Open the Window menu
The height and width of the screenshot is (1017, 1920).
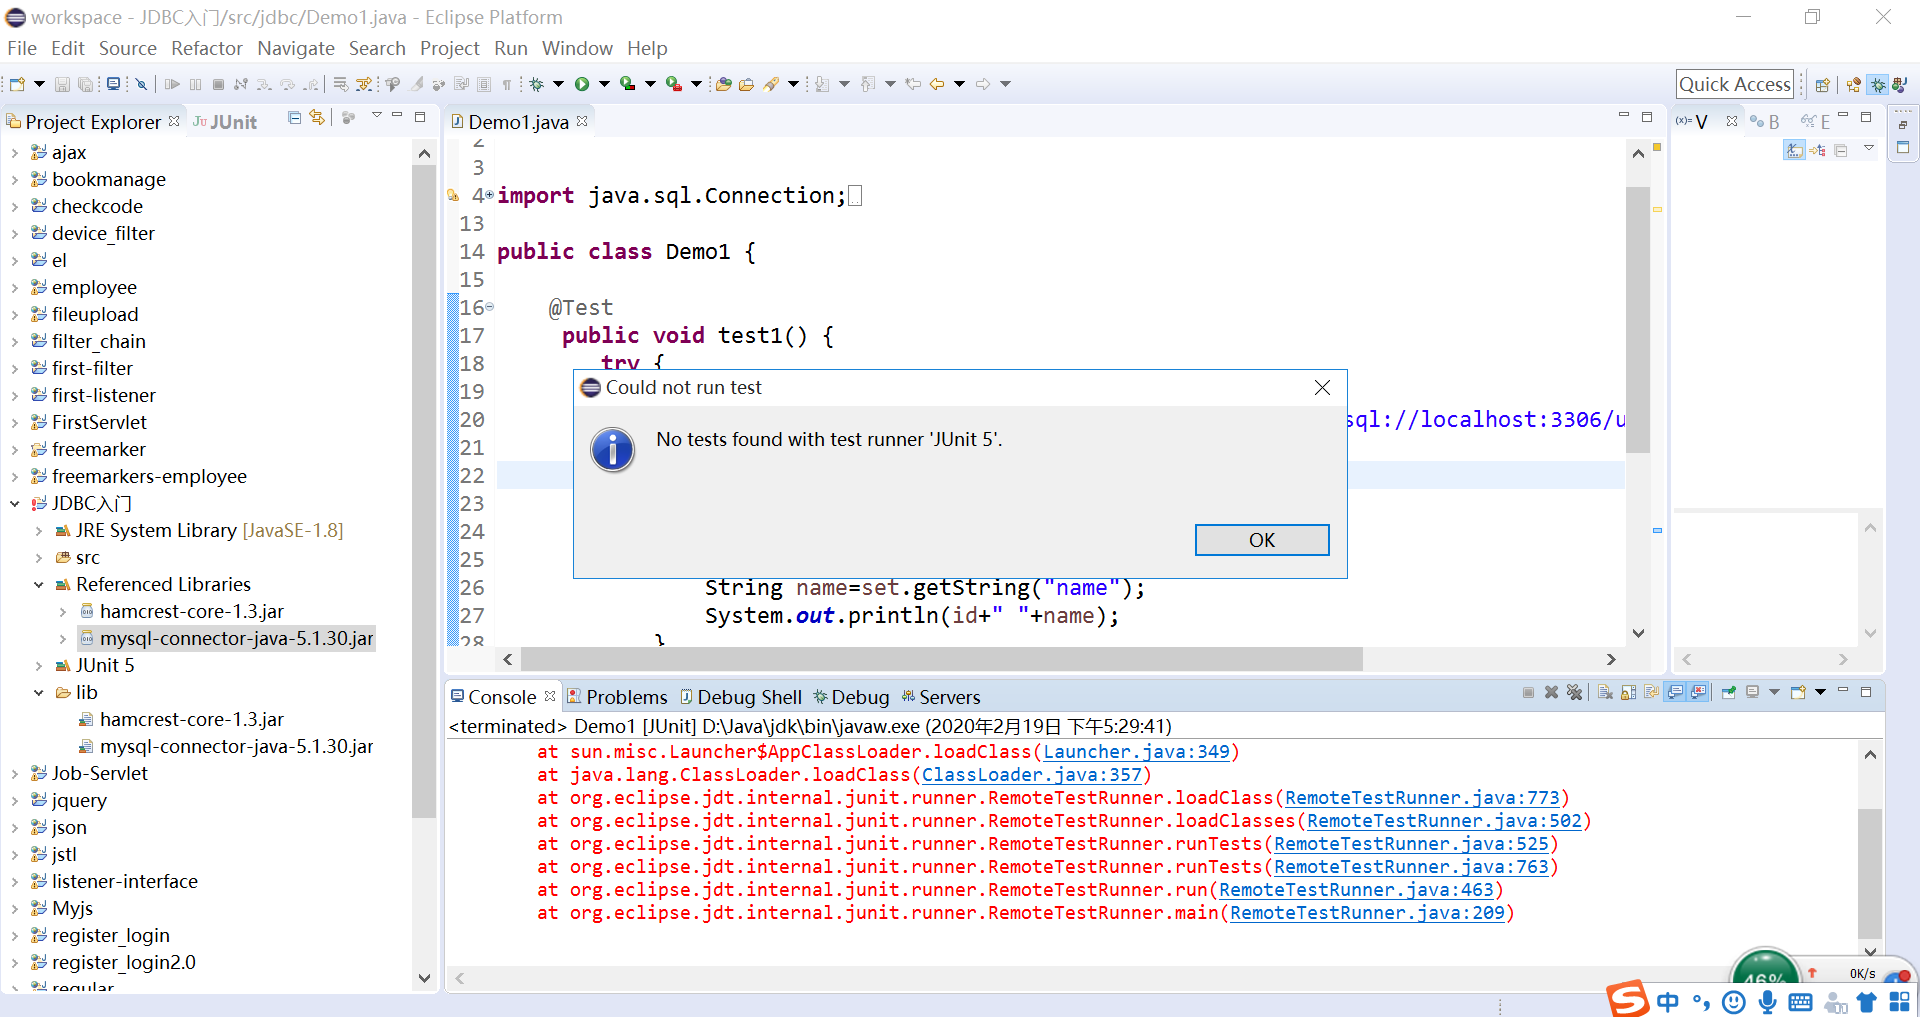coord(577,48)
